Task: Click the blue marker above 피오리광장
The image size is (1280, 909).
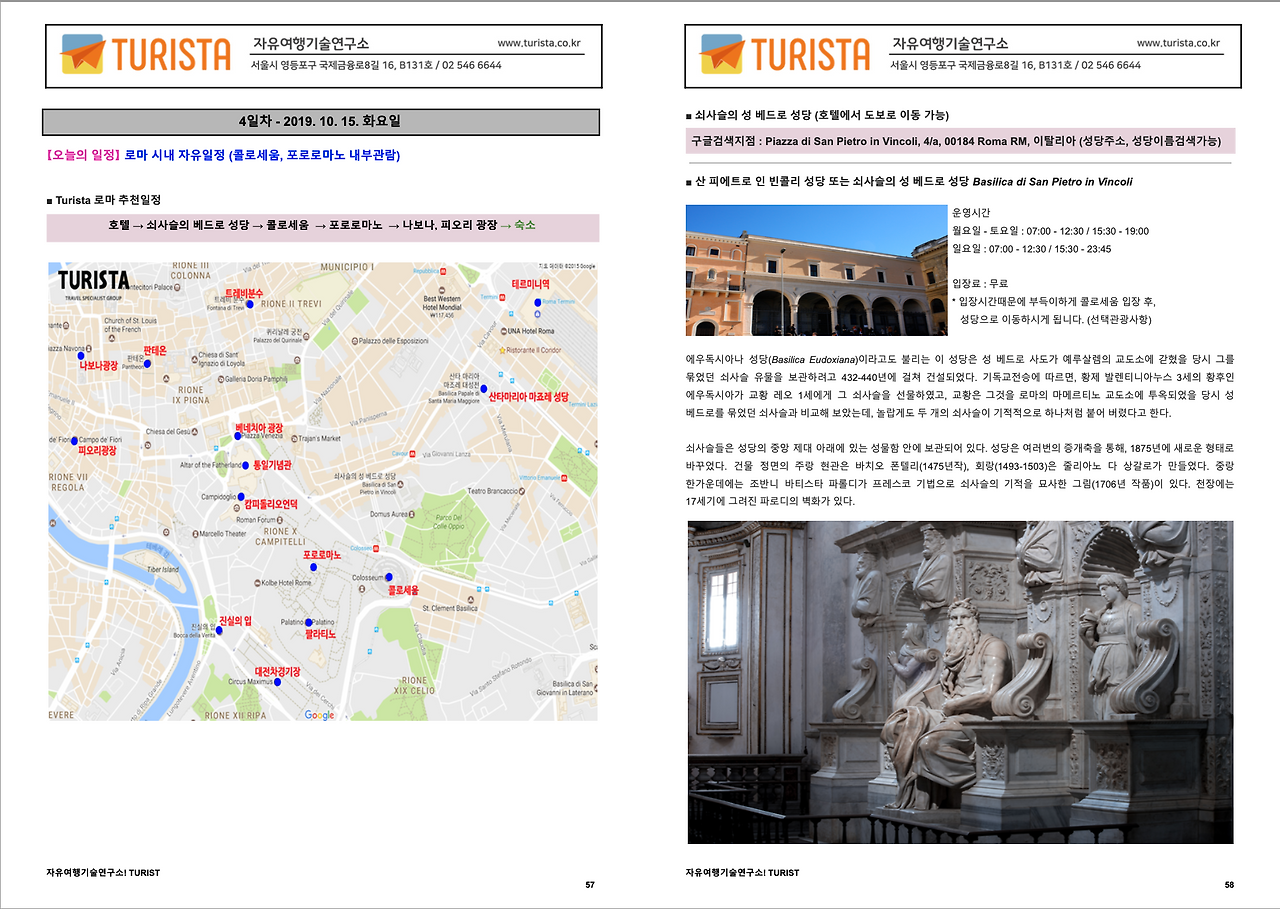Action: pyautogui.click(x=74, y=440)
